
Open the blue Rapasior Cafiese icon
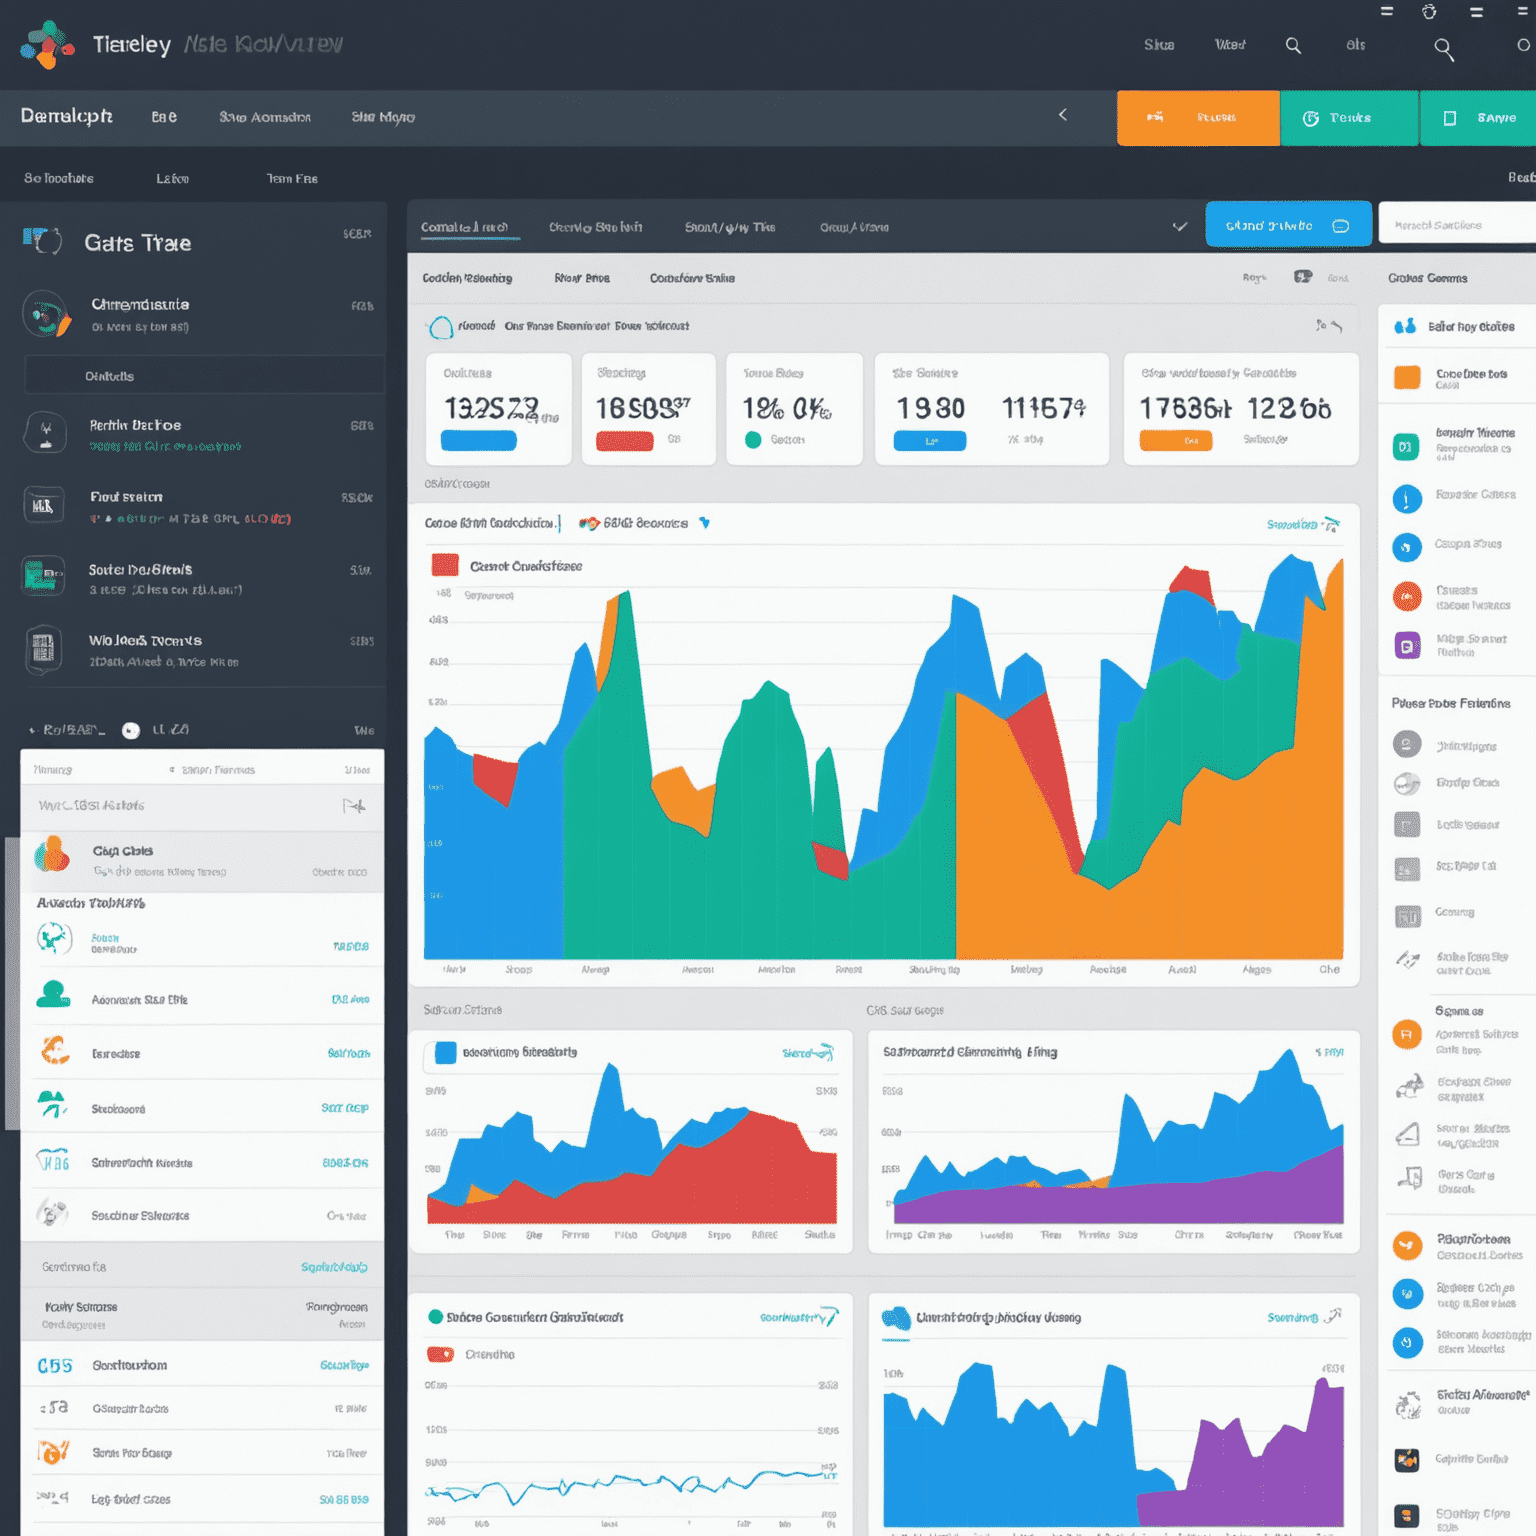pos(1407,498)
